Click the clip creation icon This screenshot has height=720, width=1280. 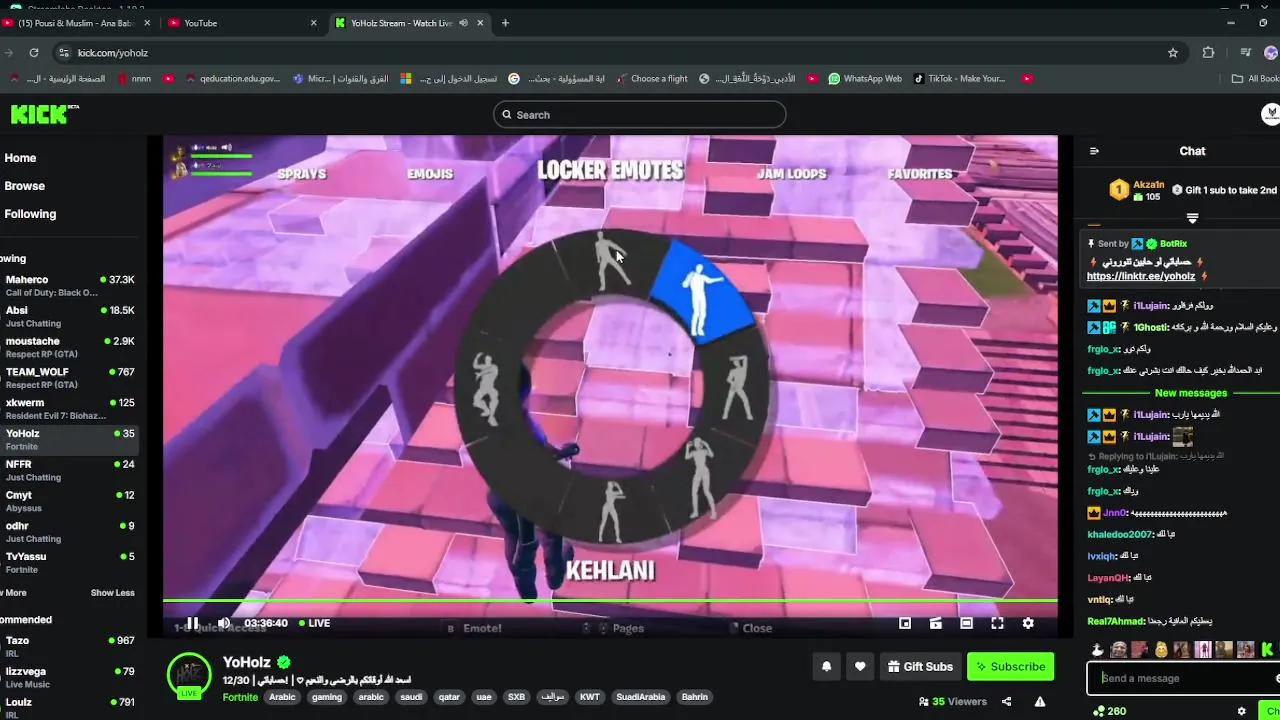[x=936, y=623]
